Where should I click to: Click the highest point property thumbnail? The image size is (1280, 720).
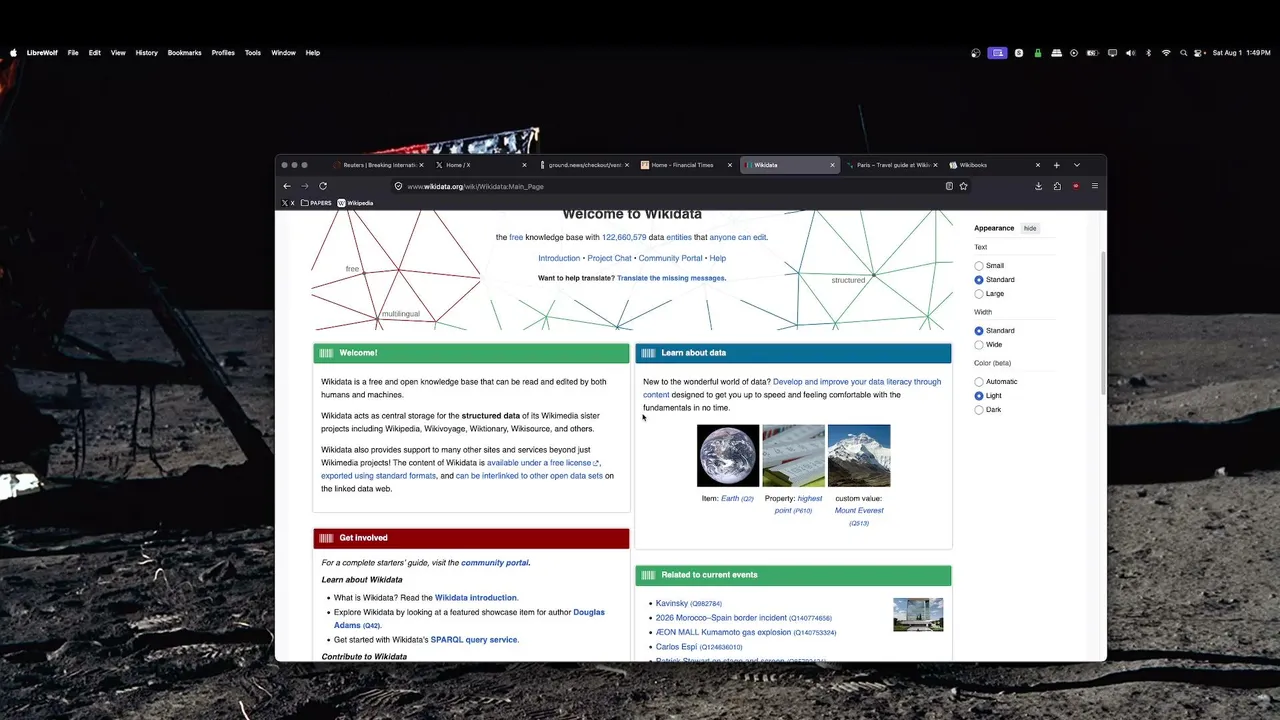pyautogui.click(x=793, y=456)
